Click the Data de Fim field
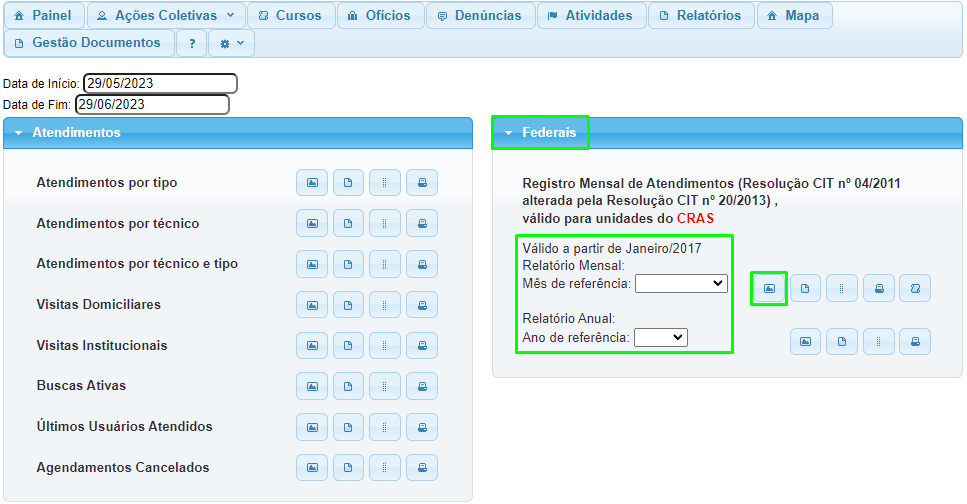This screenshot has width=967, height=504. click(152, 104)
